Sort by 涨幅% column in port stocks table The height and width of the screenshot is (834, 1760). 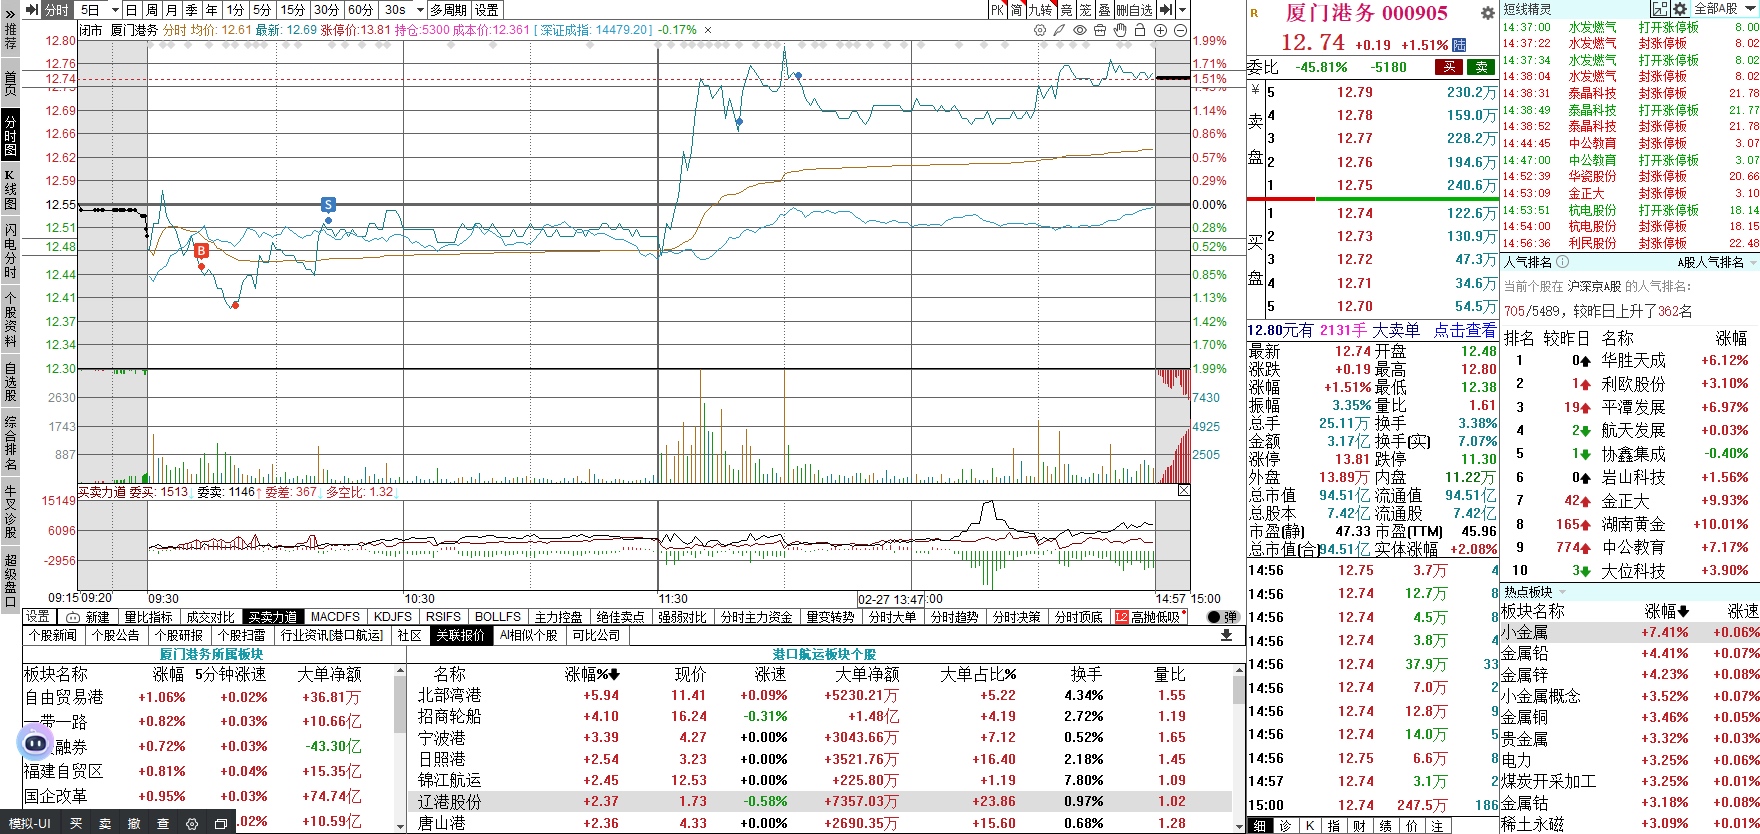[x=592, y=674]
